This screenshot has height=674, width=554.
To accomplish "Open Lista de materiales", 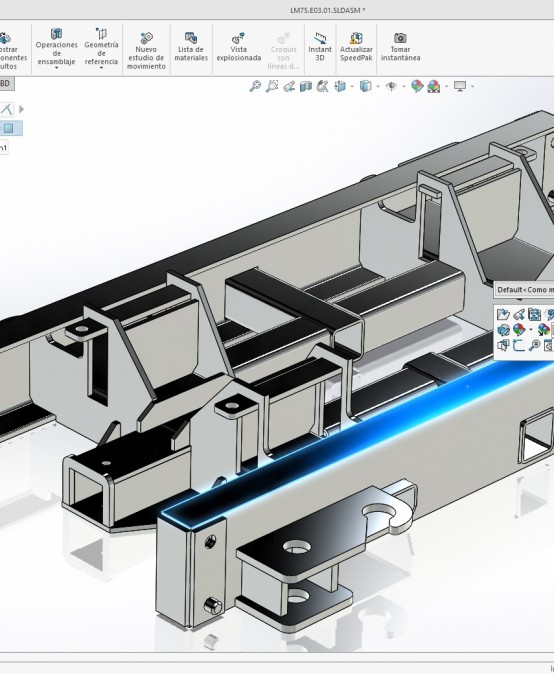I will (x=191, y=46).
